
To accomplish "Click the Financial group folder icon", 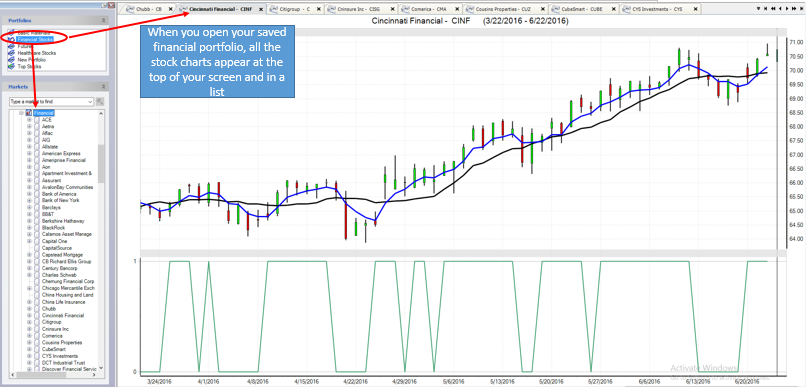I will coord(29,113).
